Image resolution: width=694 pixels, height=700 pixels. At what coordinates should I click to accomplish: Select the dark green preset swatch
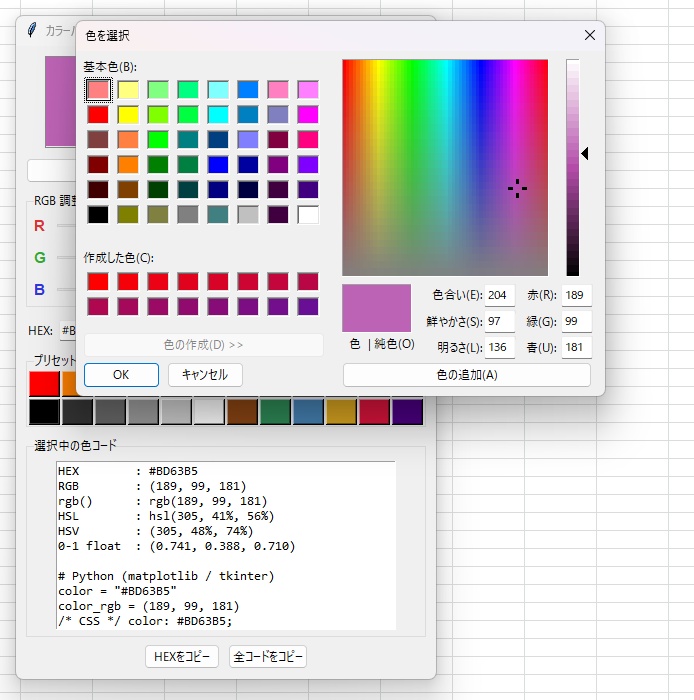coord(275,412)
